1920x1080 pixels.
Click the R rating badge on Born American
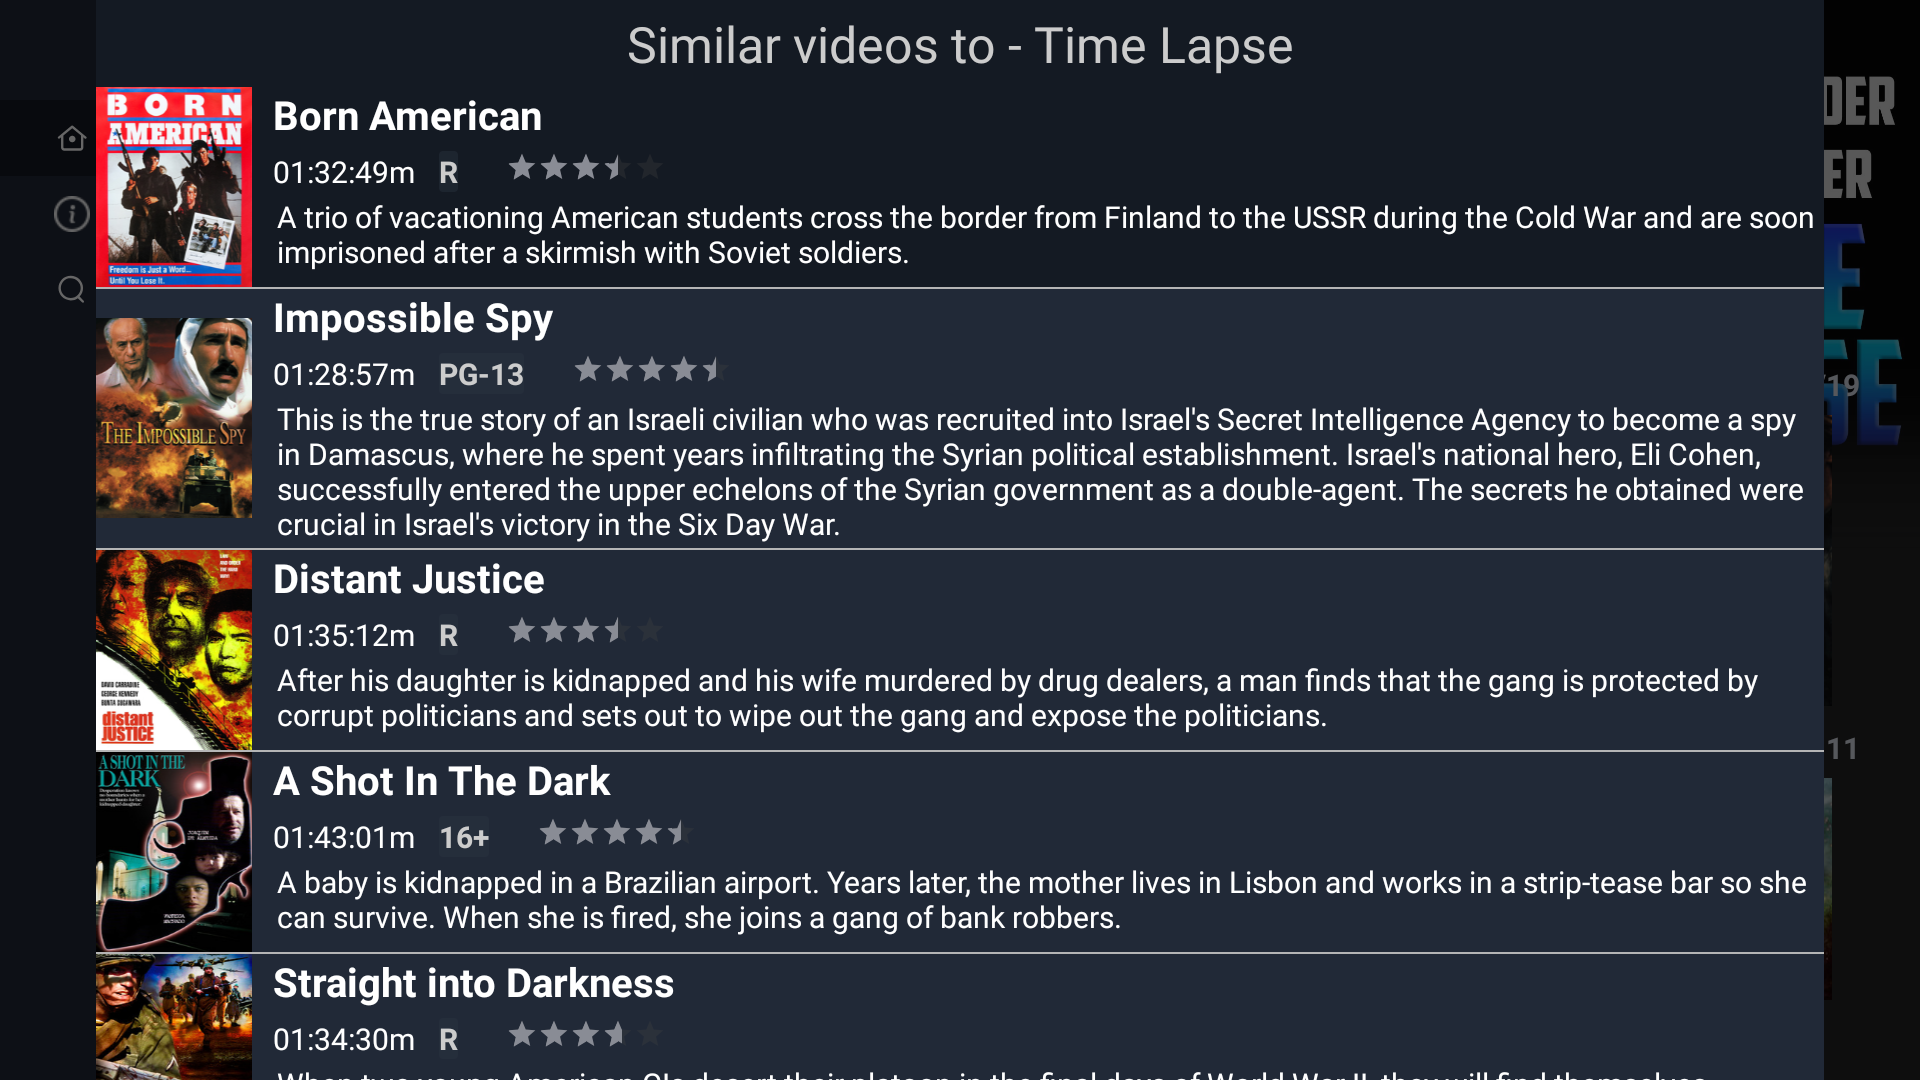pos(448,172)
